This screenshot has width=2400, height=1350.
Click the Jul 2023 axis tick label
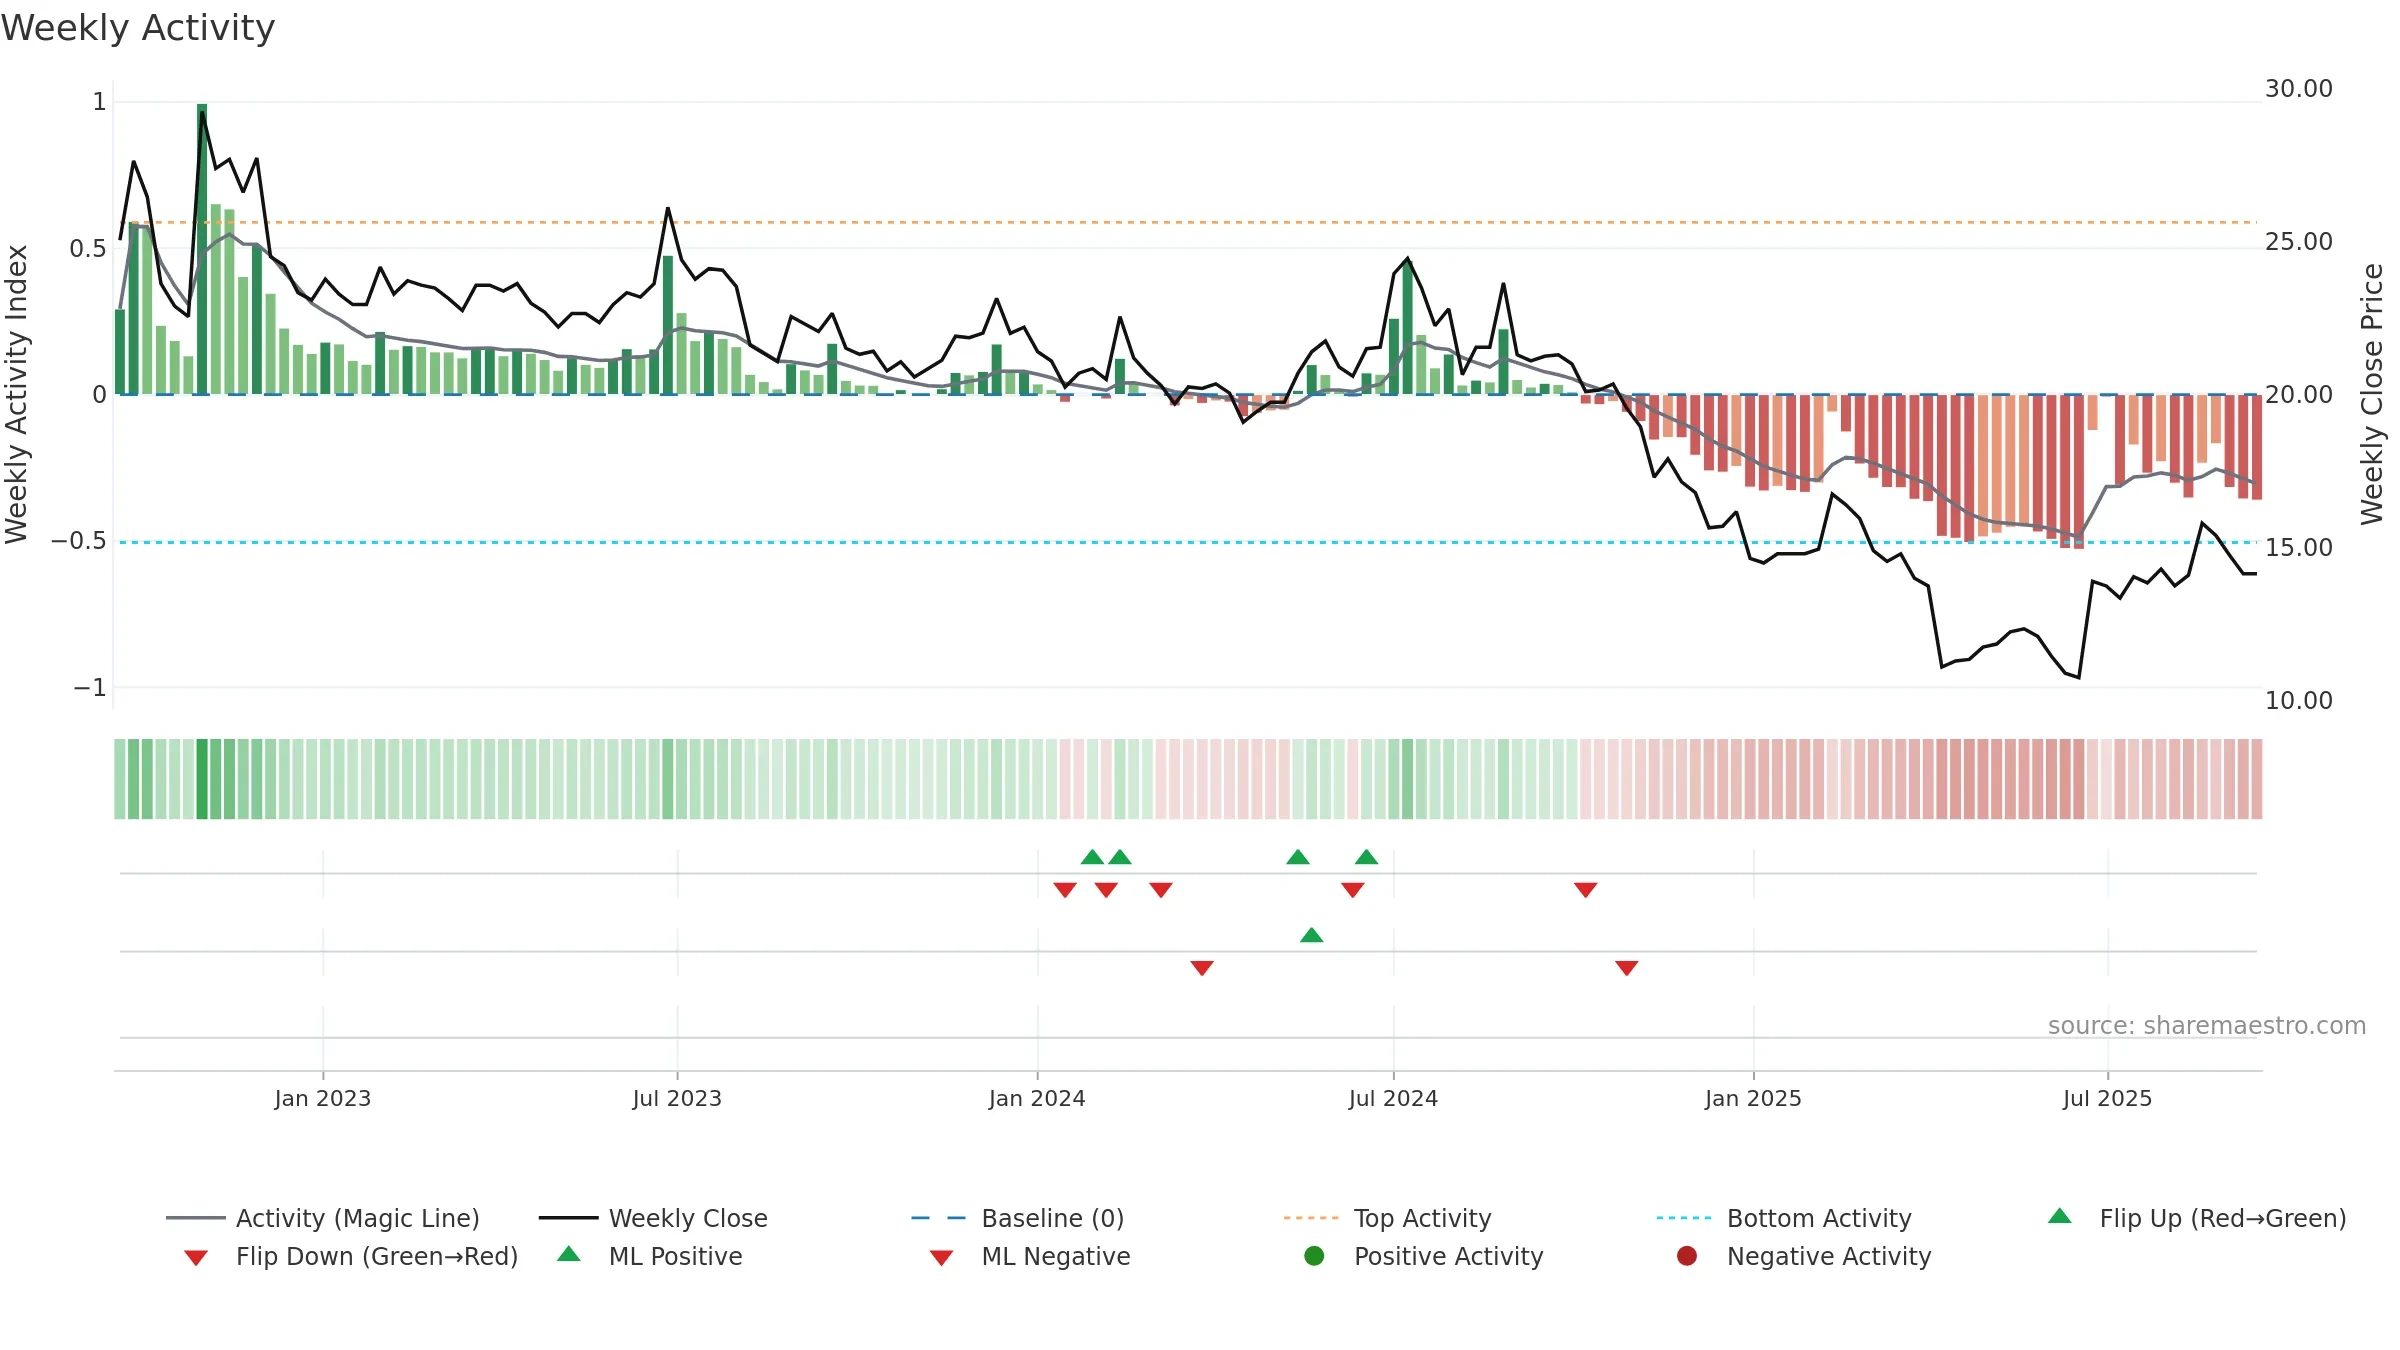pos(677,1098)
